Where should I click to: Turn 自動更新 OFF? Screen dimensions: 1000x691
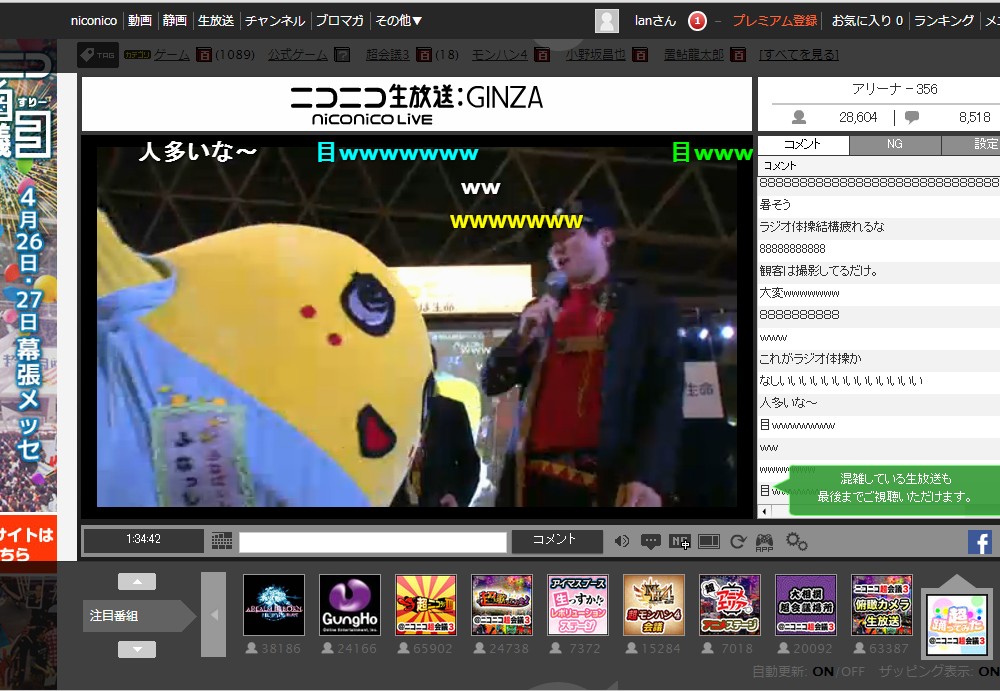pos(853,671)
